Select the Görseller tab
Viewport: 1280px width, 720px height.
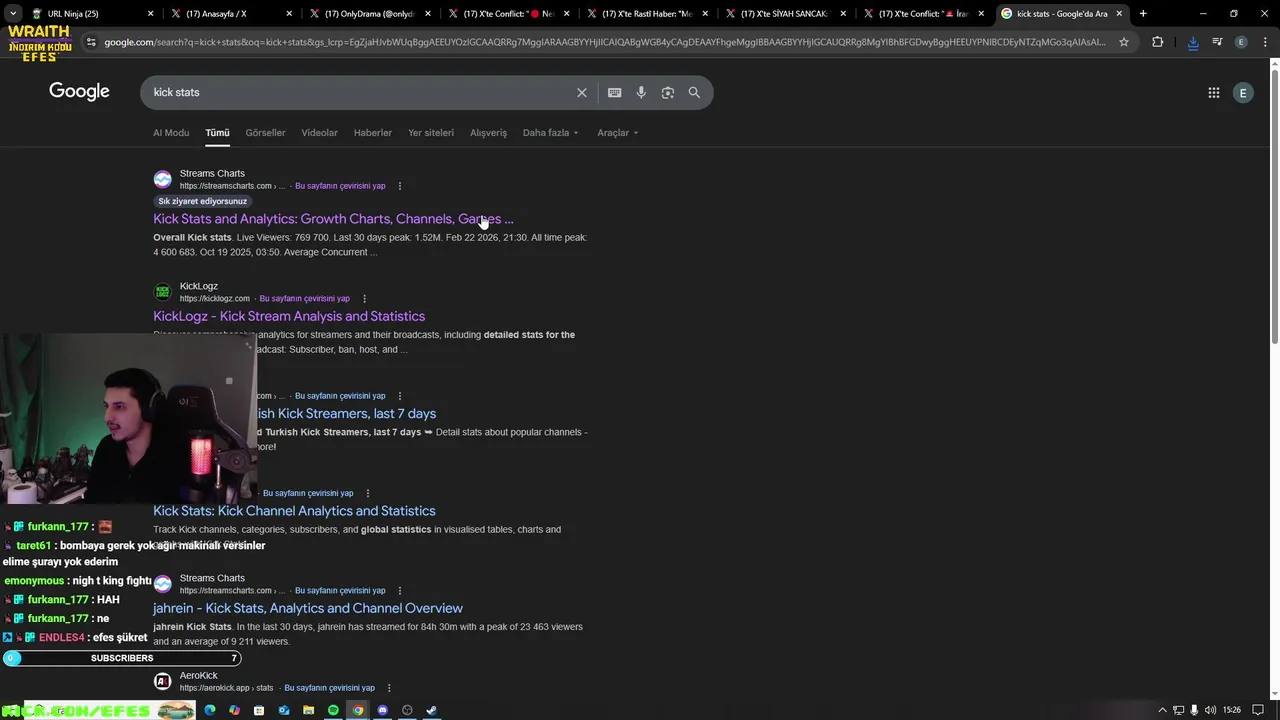265,133
